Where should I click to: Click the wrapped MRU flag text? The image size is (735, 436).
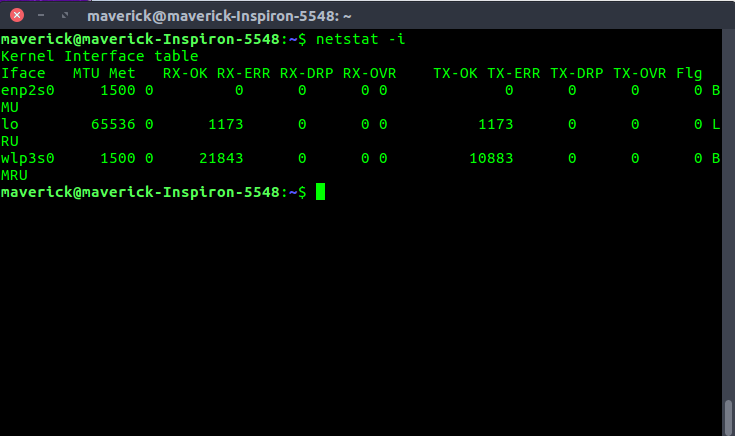(14, 175)
